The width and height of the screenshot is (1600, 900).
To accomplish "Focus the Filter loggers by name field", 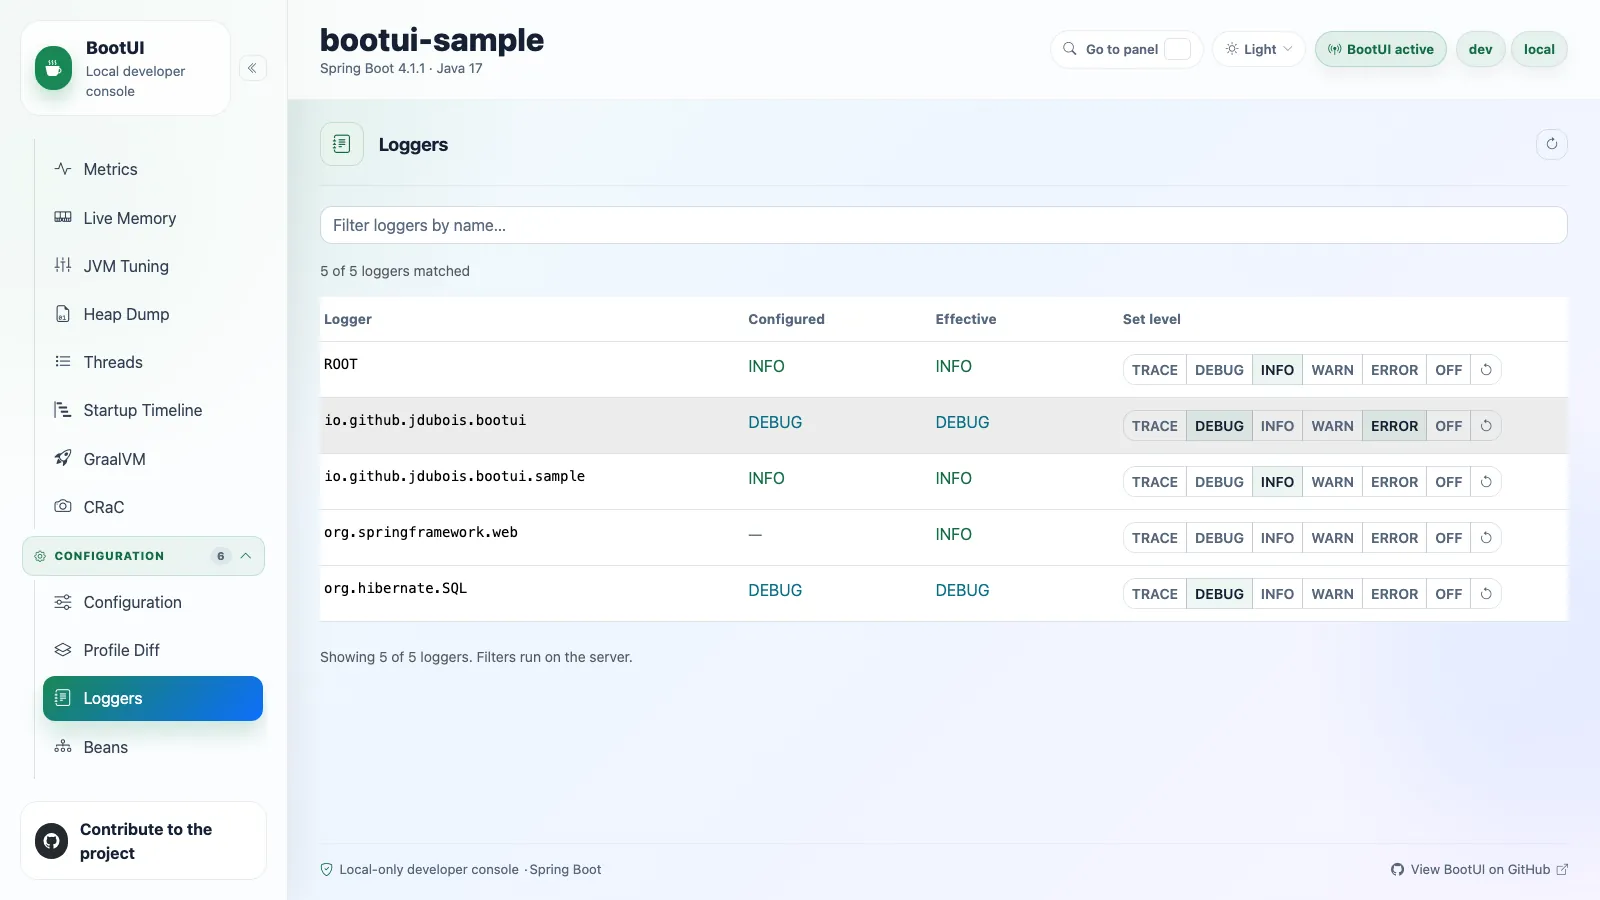I will (x=943, y=225).
